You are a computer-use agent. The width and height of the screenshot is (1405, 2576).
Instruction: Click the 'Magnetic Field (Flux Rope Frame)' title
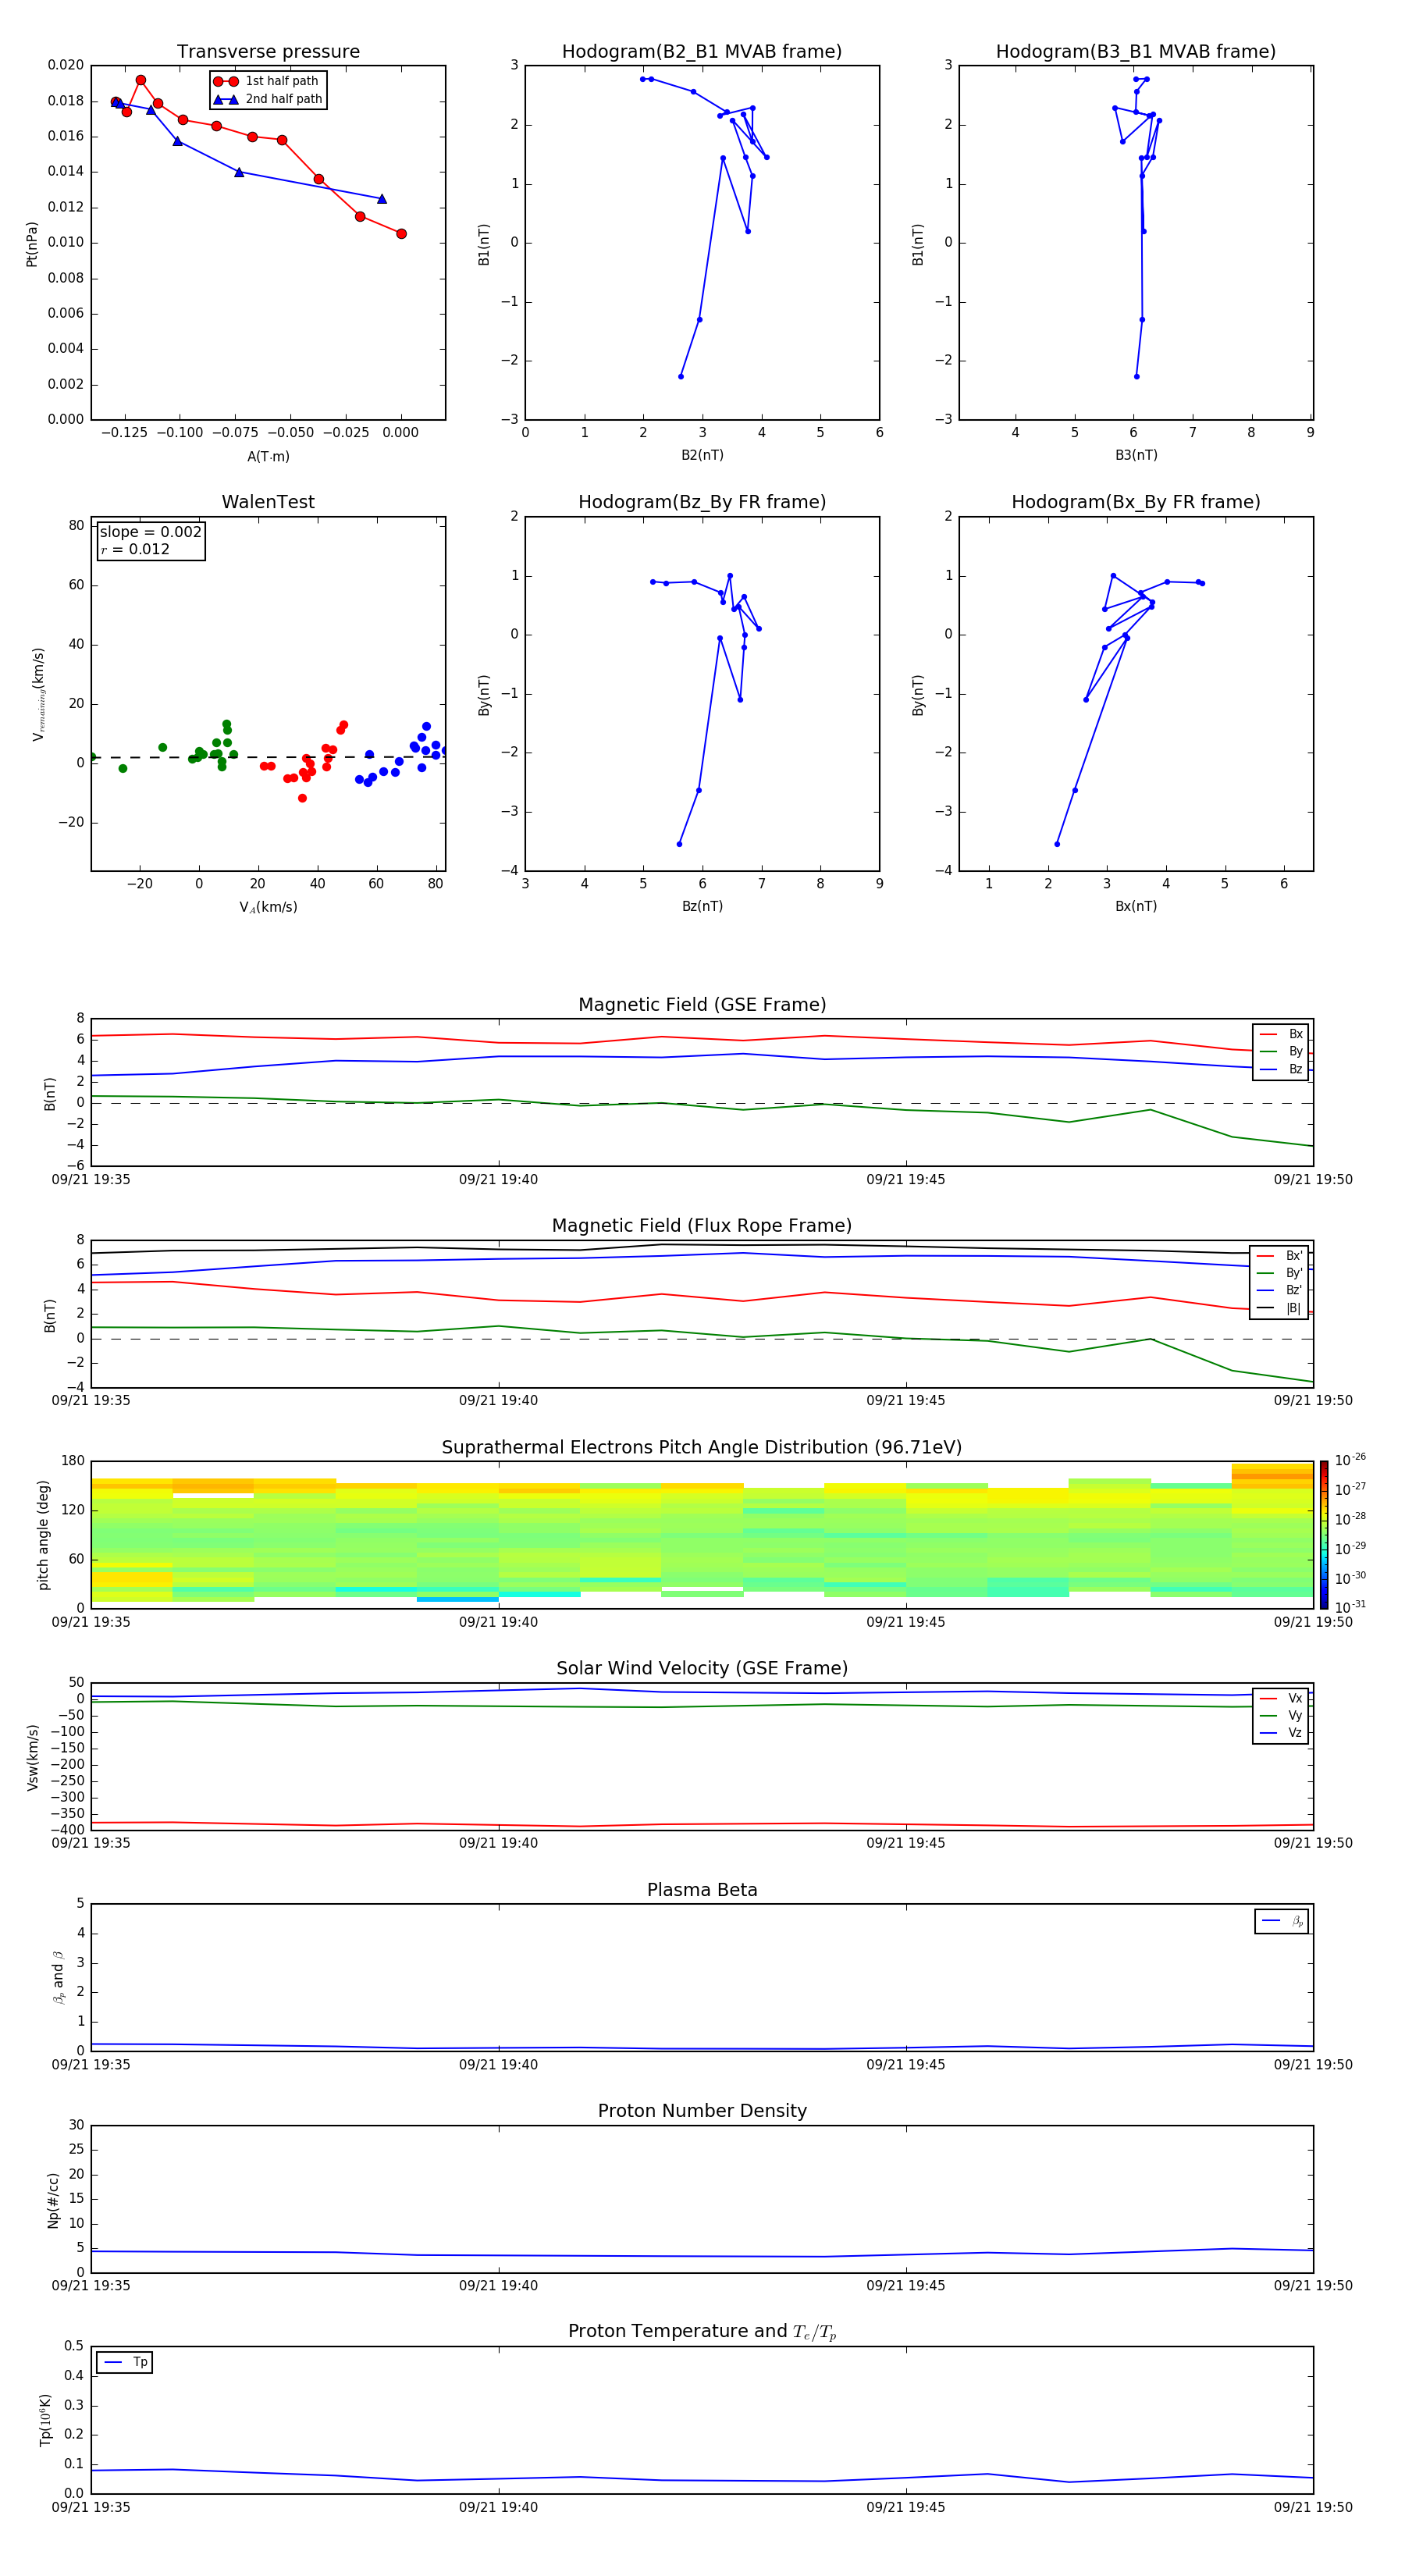pyautogui.click(x=702, y=1226)
